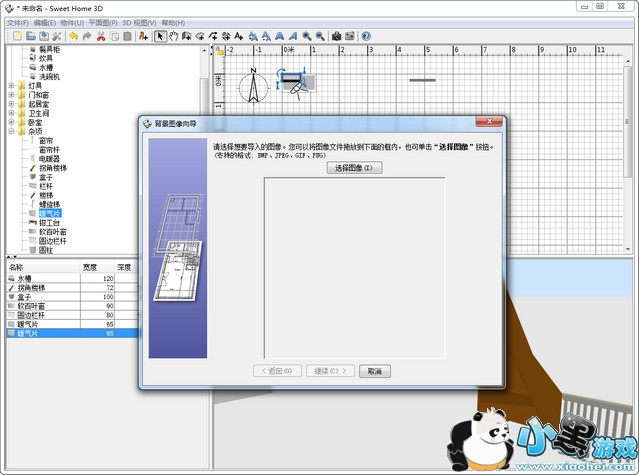This screenshot has width=639, height=475.
Task: Click the Add furniture to home icon
Action: 143,37
